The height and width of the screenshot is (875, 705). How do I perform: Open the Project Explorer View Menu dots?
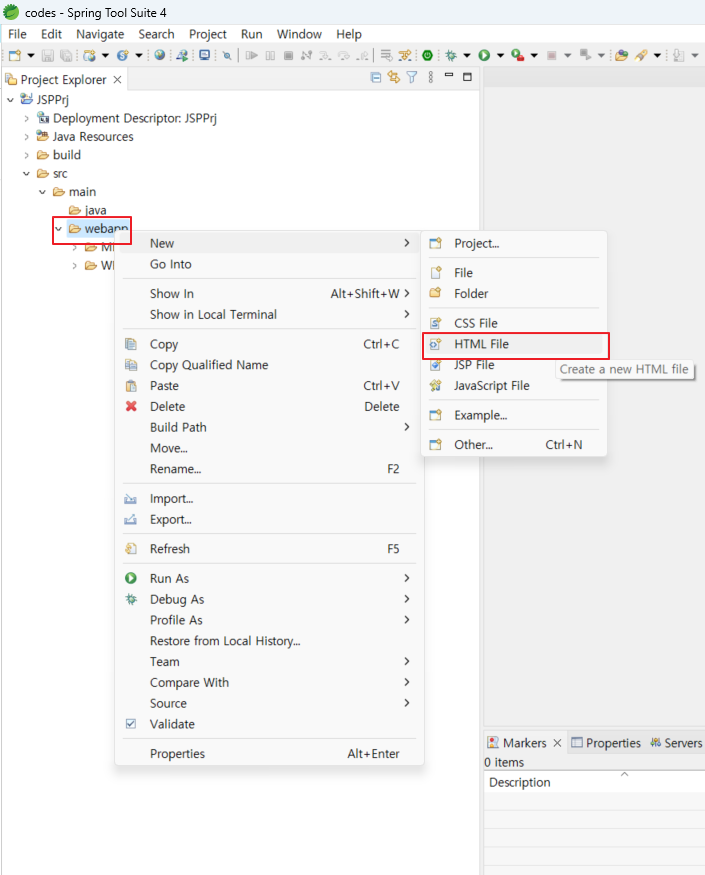click(x=430, y=78)
